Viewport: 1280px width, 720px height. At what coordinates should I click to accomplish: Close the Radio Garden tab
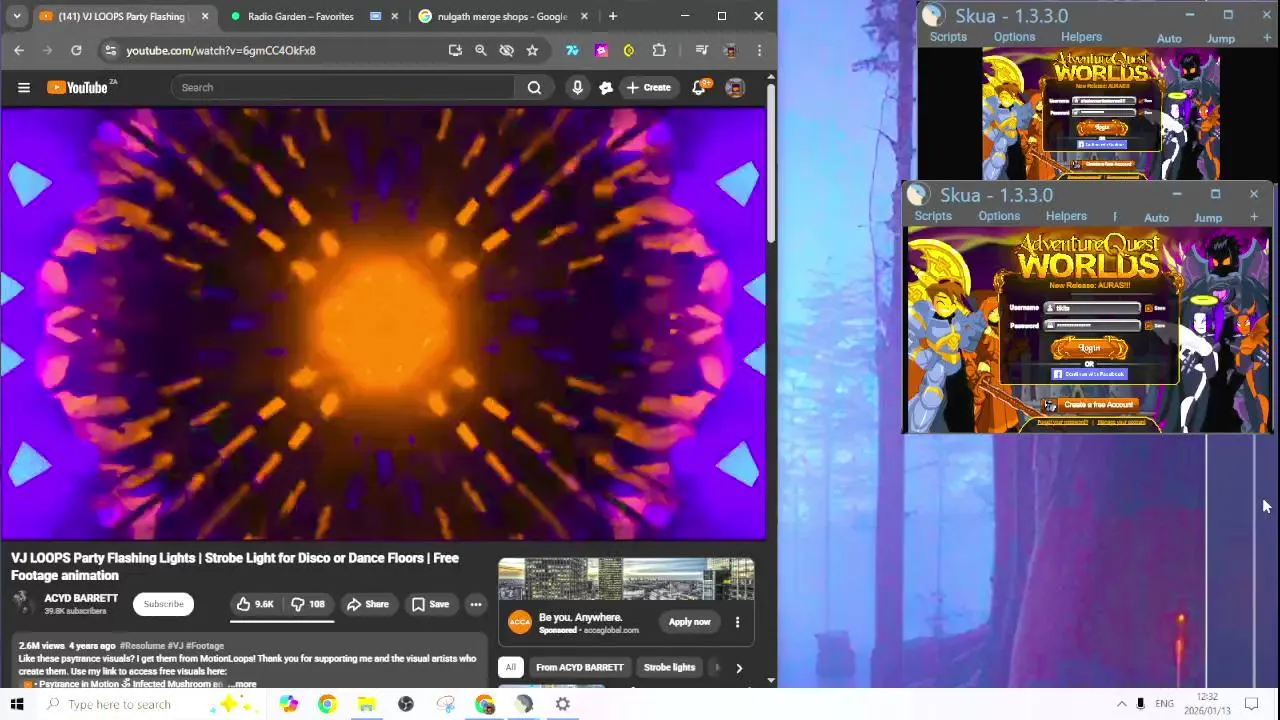[x=395, y=16]
